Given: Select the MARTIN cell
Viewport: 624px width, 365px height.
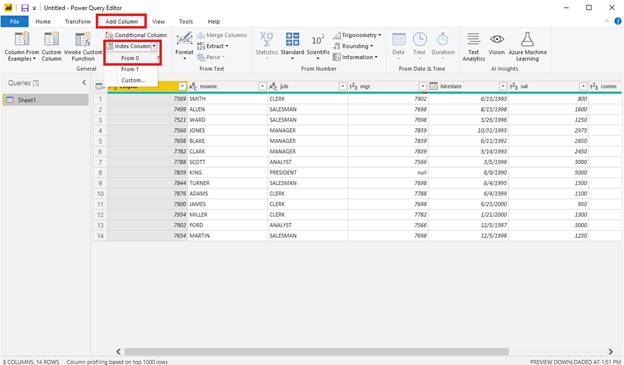Looking at the screenshot, I should 228,236.
